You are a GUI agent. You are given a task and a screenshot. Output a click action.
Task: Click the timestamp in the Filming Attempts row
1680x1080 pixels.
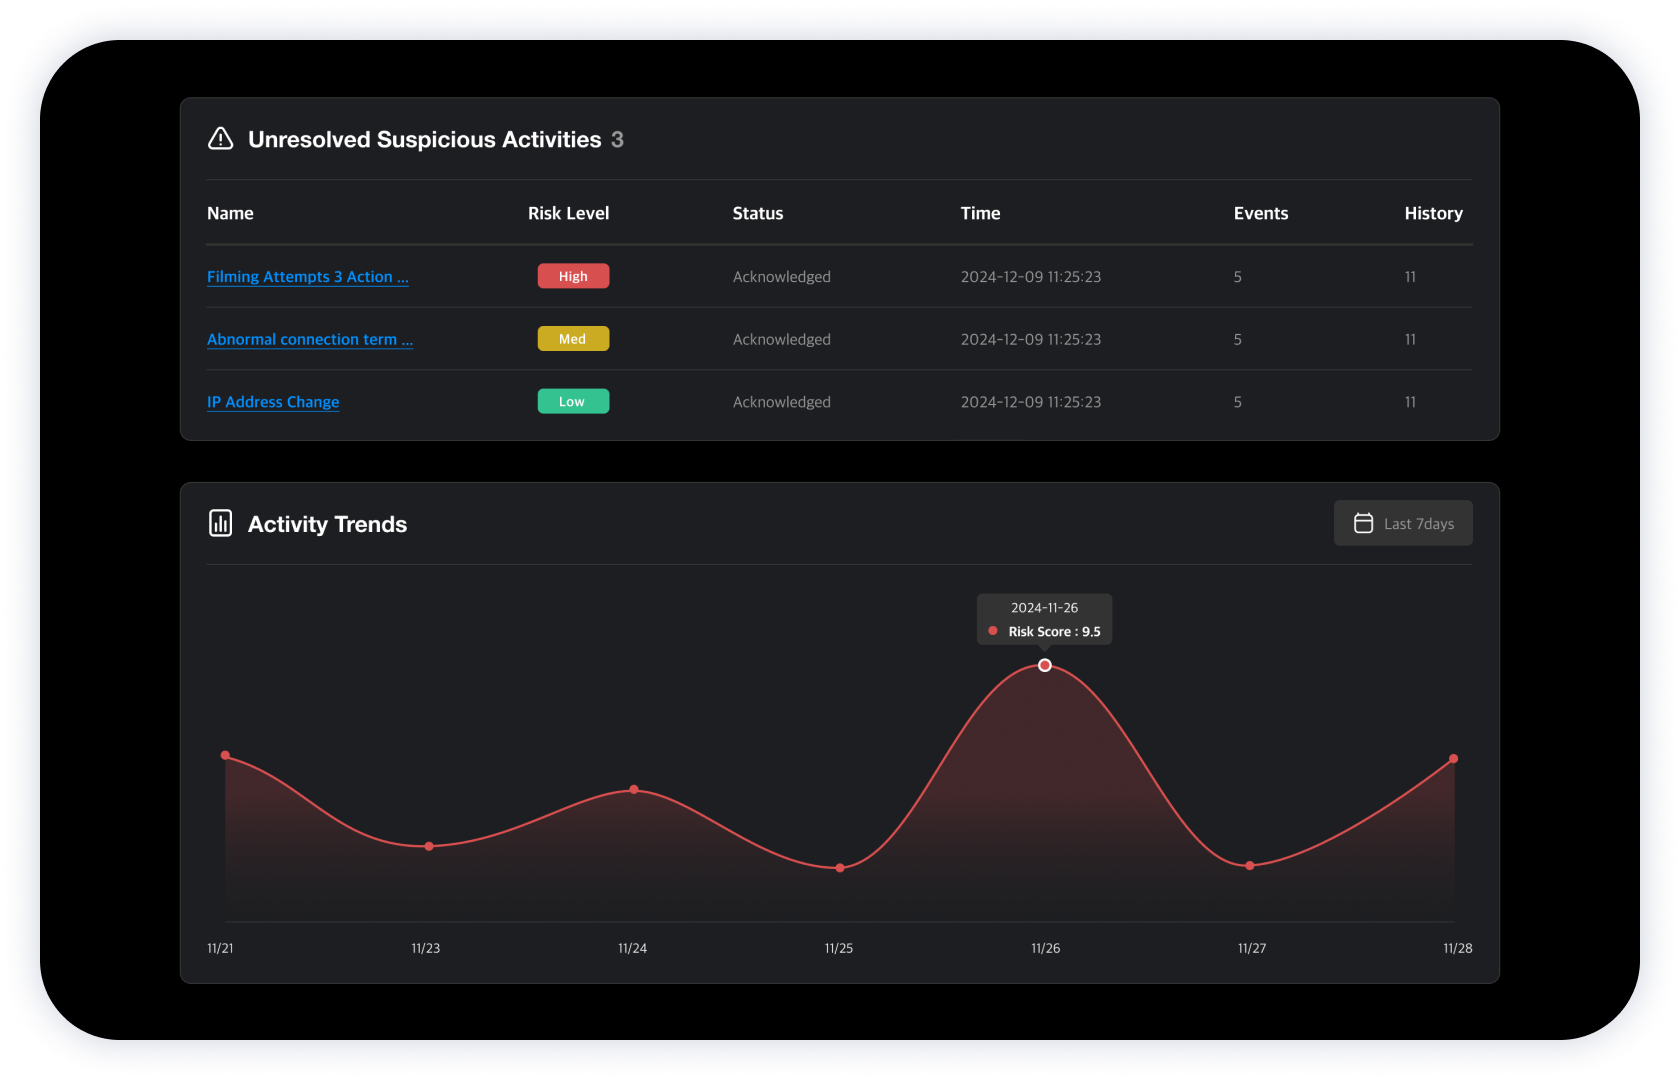pyautogui.click(x=1030, y=277)
